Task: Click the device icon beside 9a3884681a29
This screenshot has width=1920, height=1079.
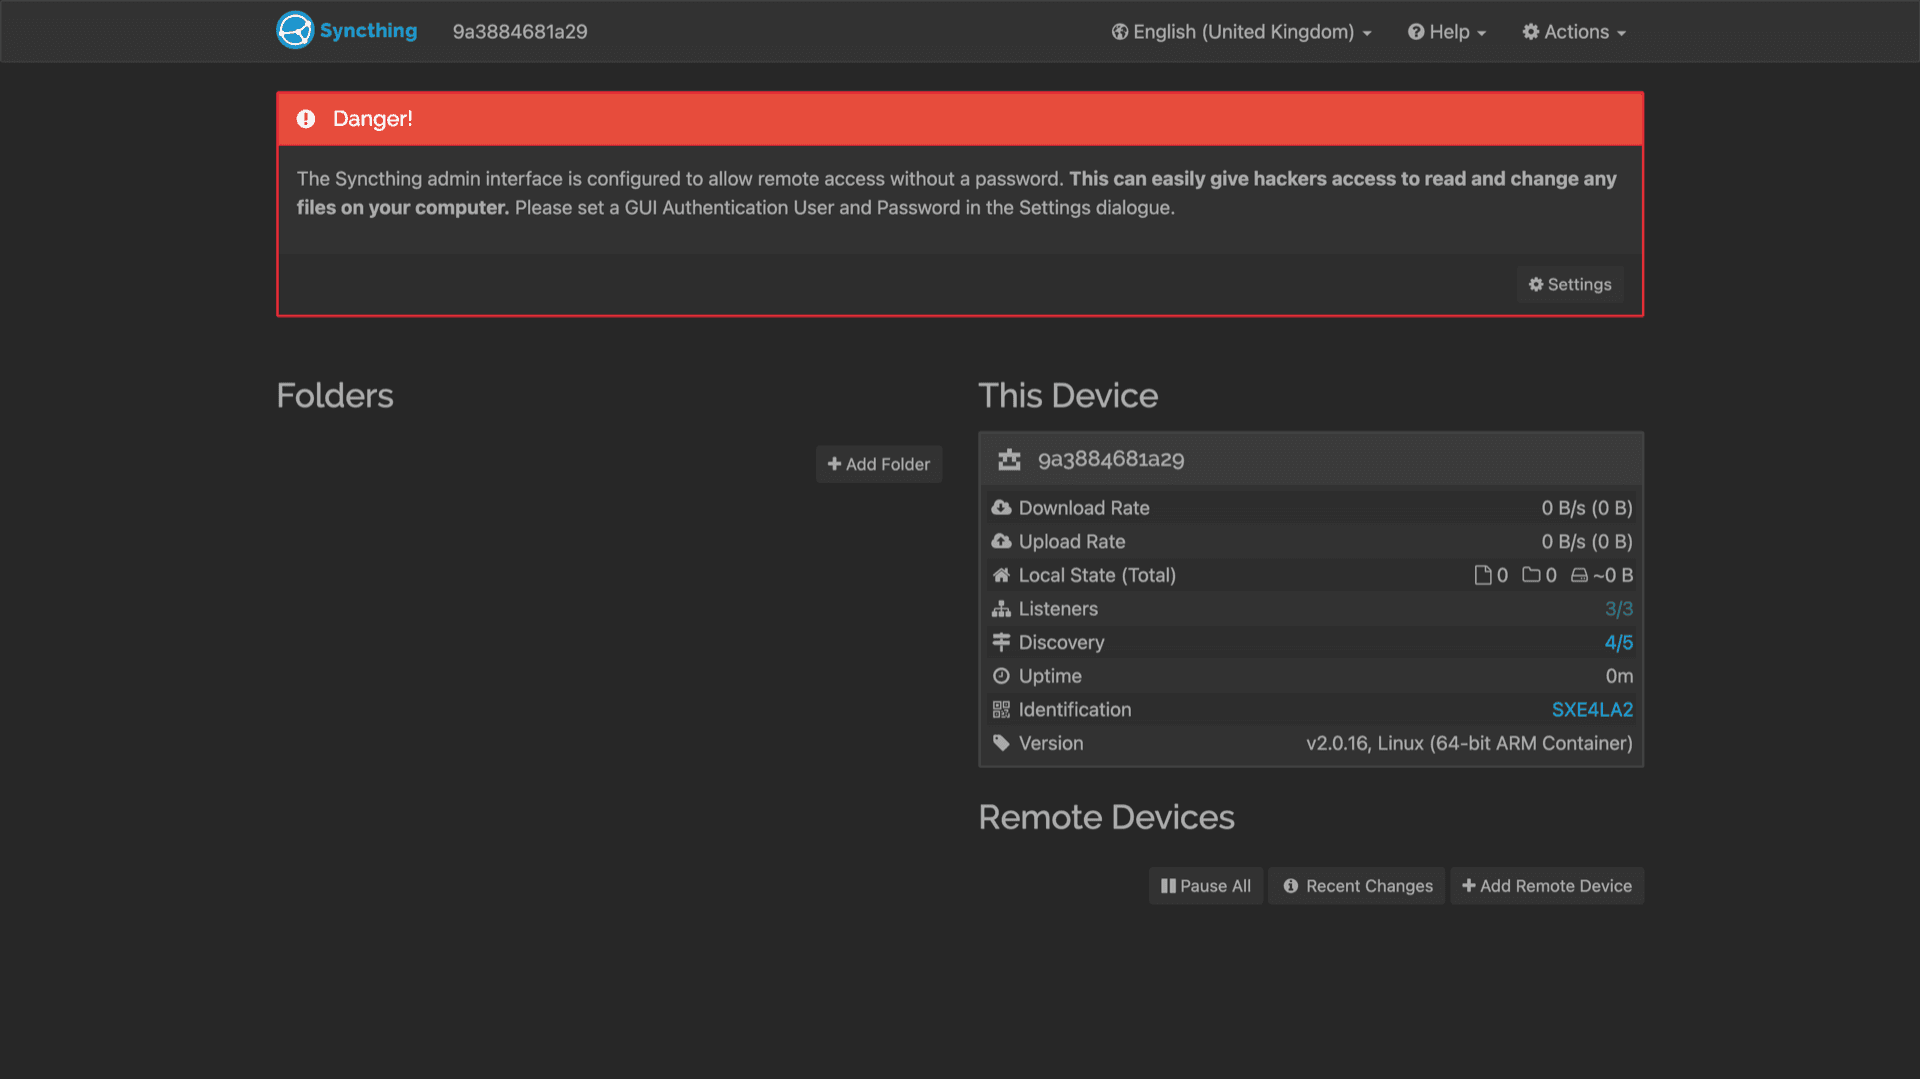Action: click(x=1009, y=459)
